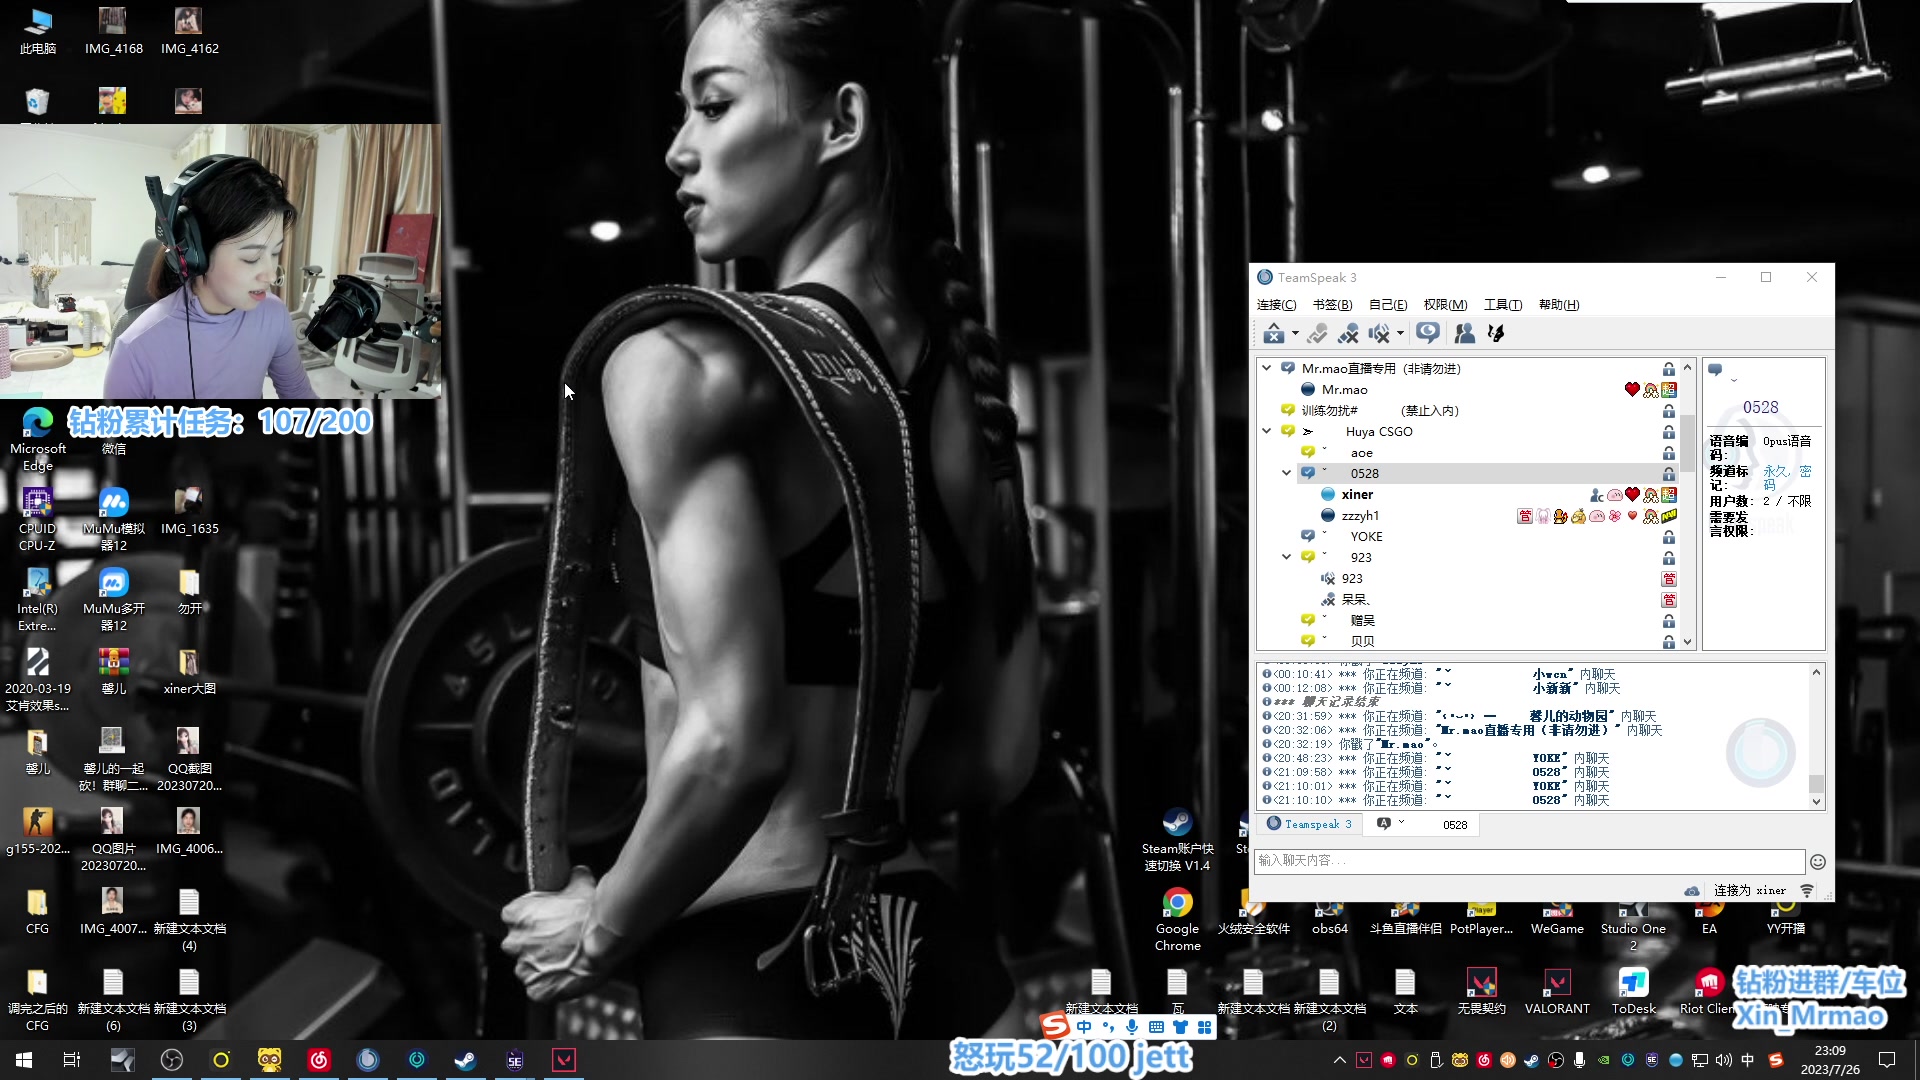Open the VALORANT desktop shortcut
Viewport: 1920px width, 1080px height.
1557,991
